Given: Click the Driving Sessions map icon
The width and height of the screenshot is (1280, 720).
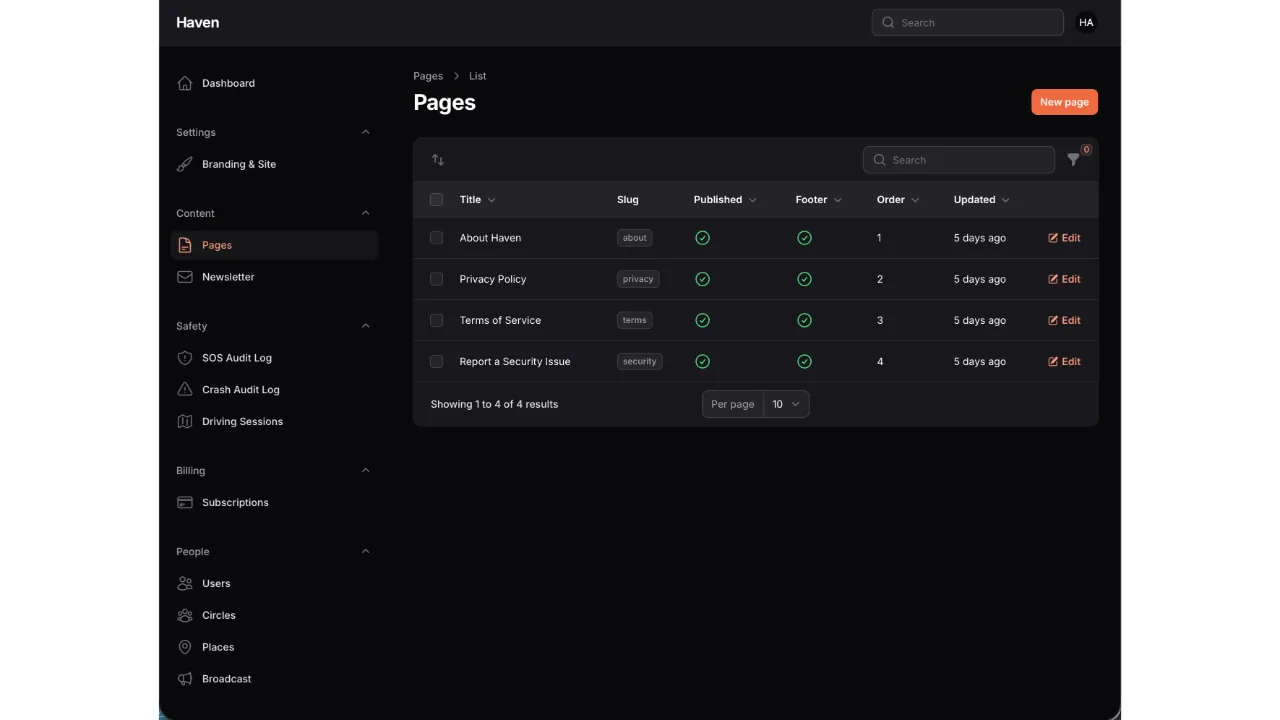Looking at the screenshot, I should [x=185, y=422].
